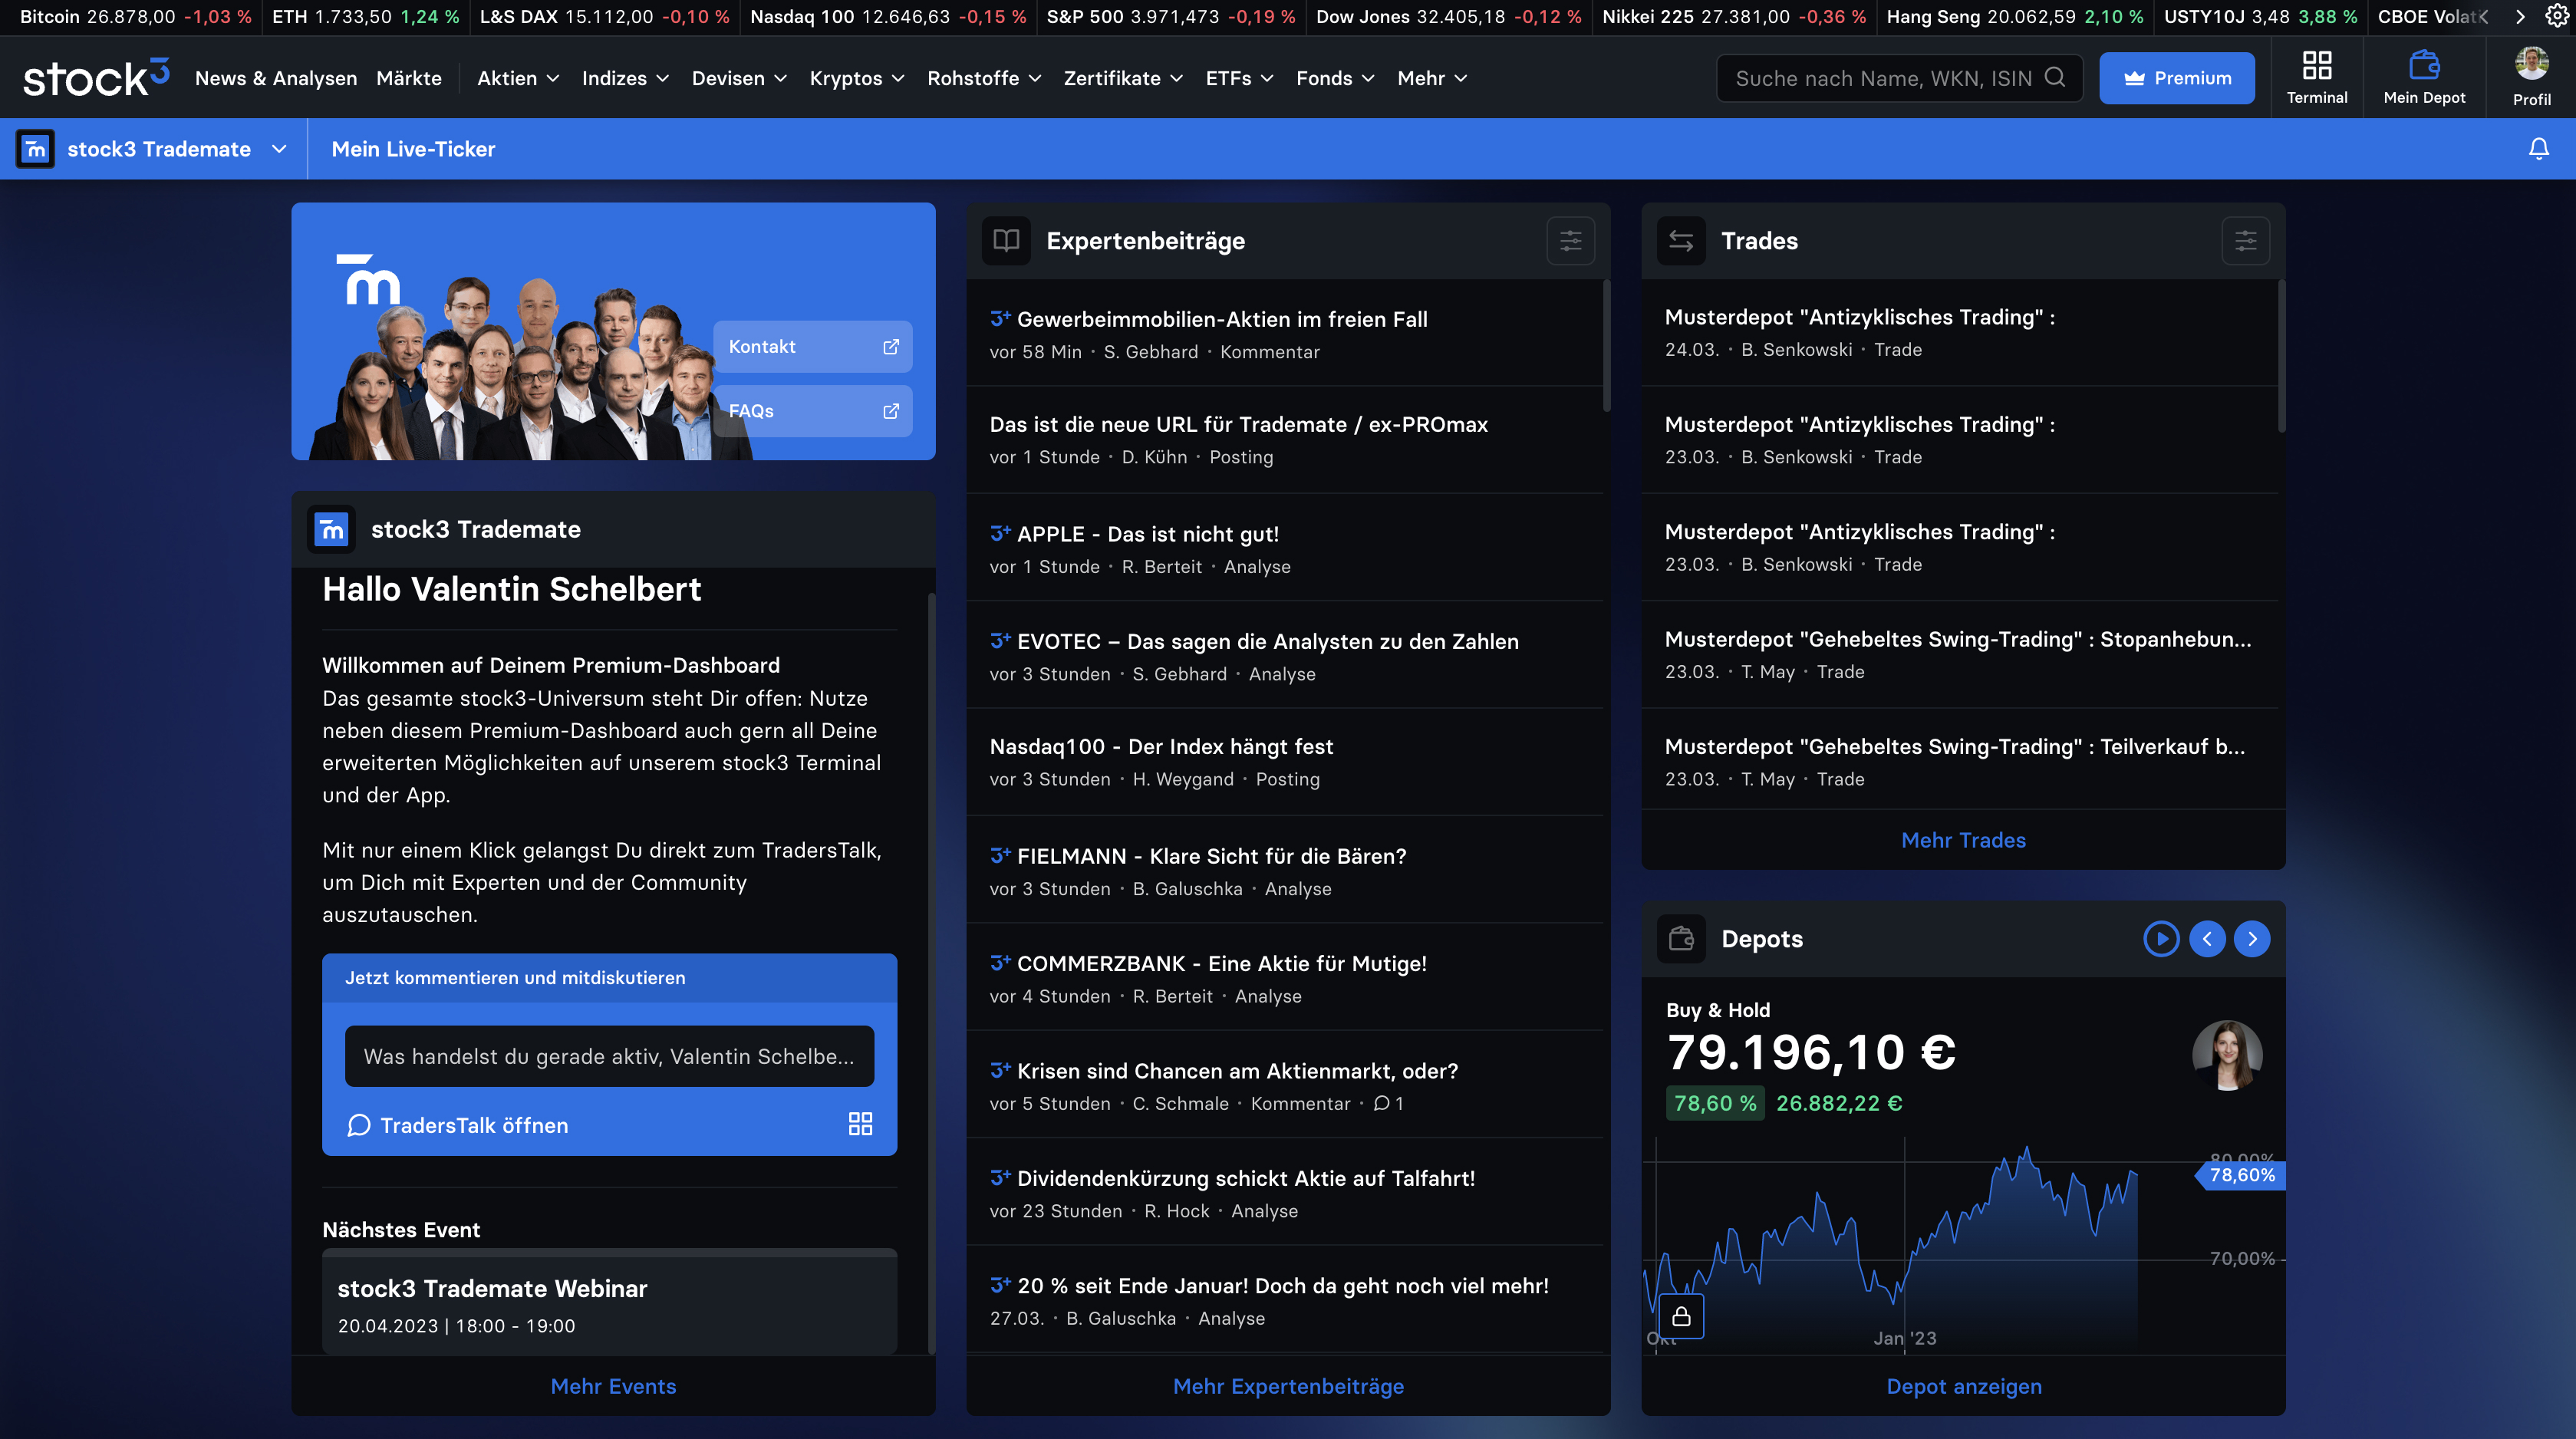This screenshot has width=2576, height=1439.
Task: Click the Bitcoin quote in ticker
Action: tap(135, 17)
